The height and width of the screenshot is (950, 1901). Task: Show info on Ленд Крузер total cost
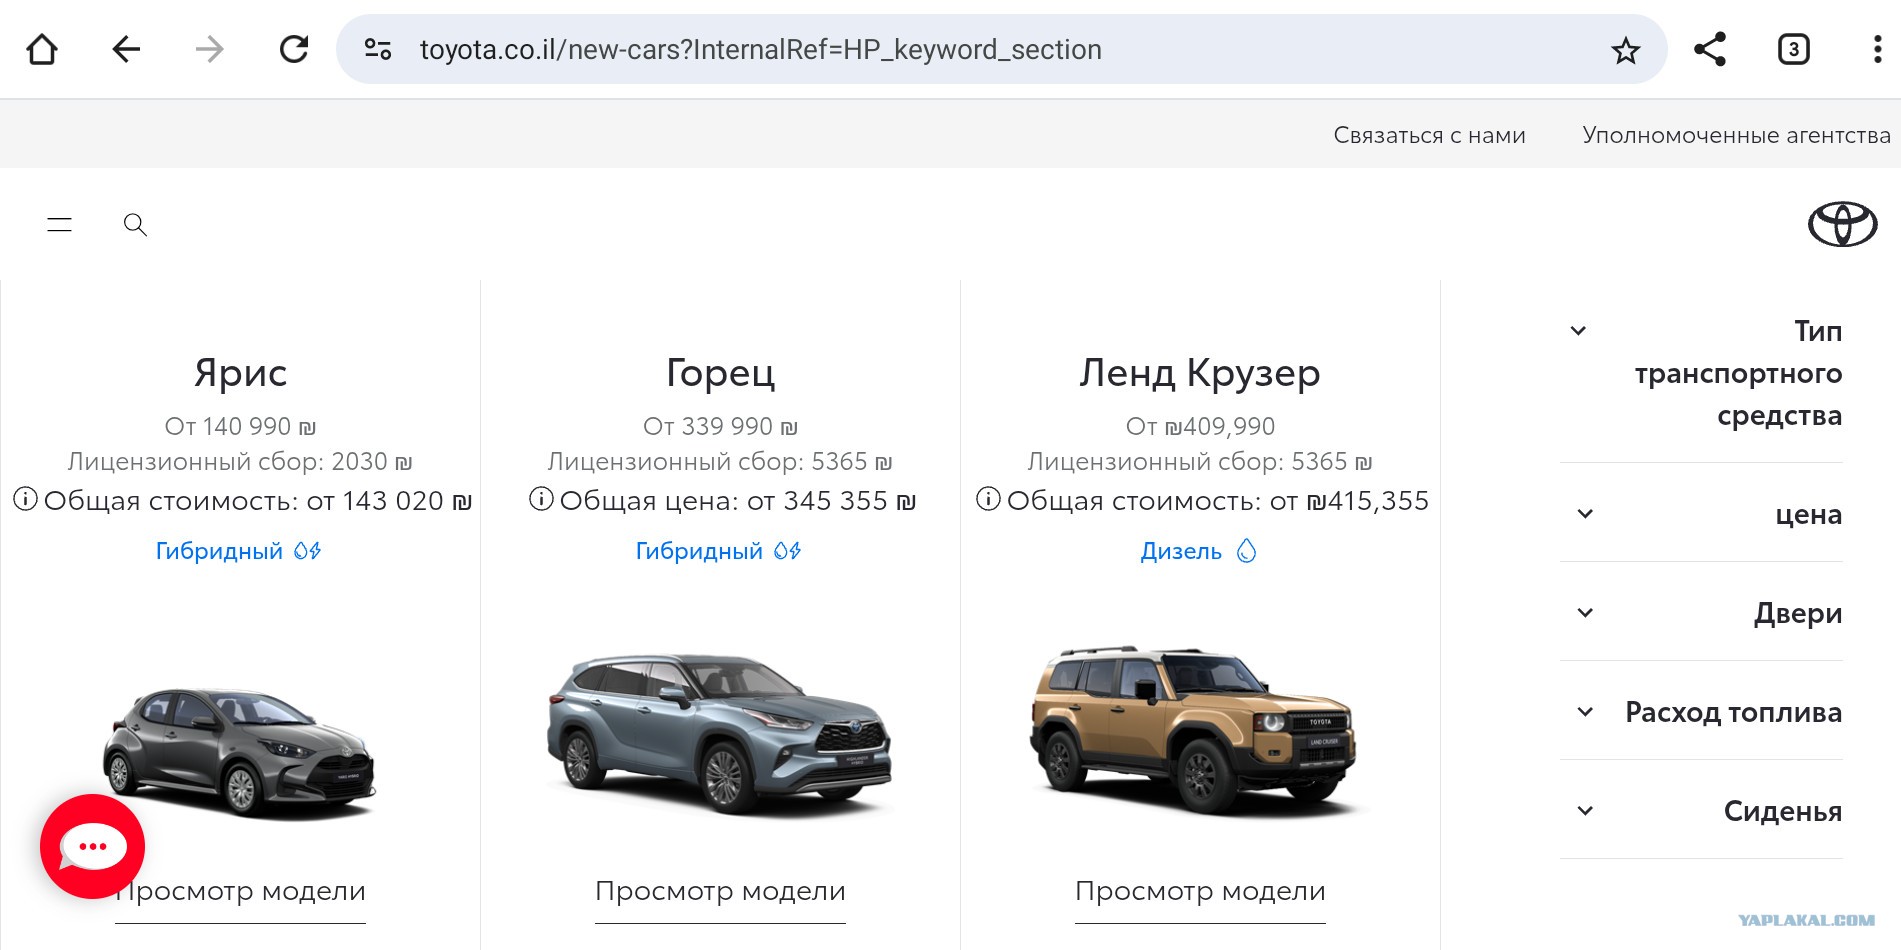coord(988,499)
